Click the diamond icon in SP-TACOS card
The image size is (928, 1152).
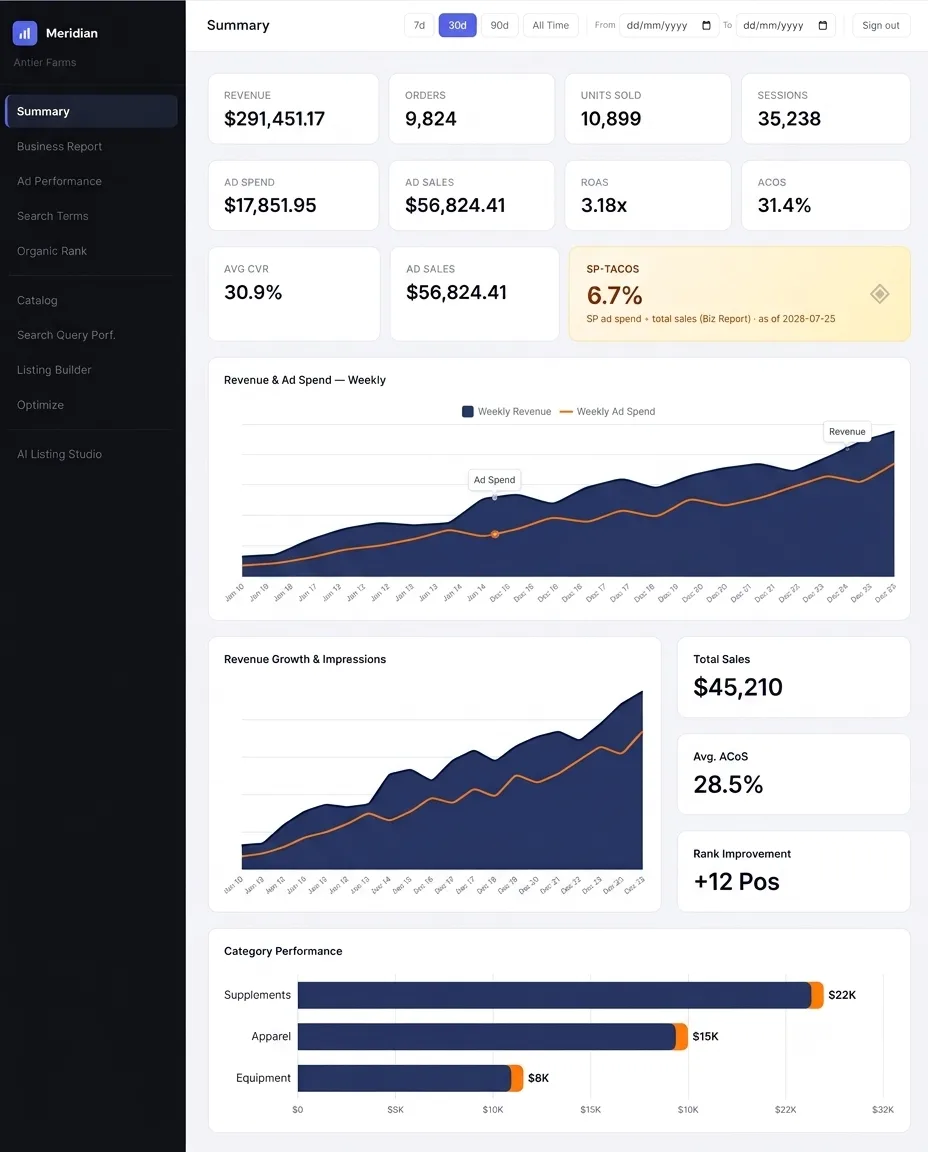[880, 294]
